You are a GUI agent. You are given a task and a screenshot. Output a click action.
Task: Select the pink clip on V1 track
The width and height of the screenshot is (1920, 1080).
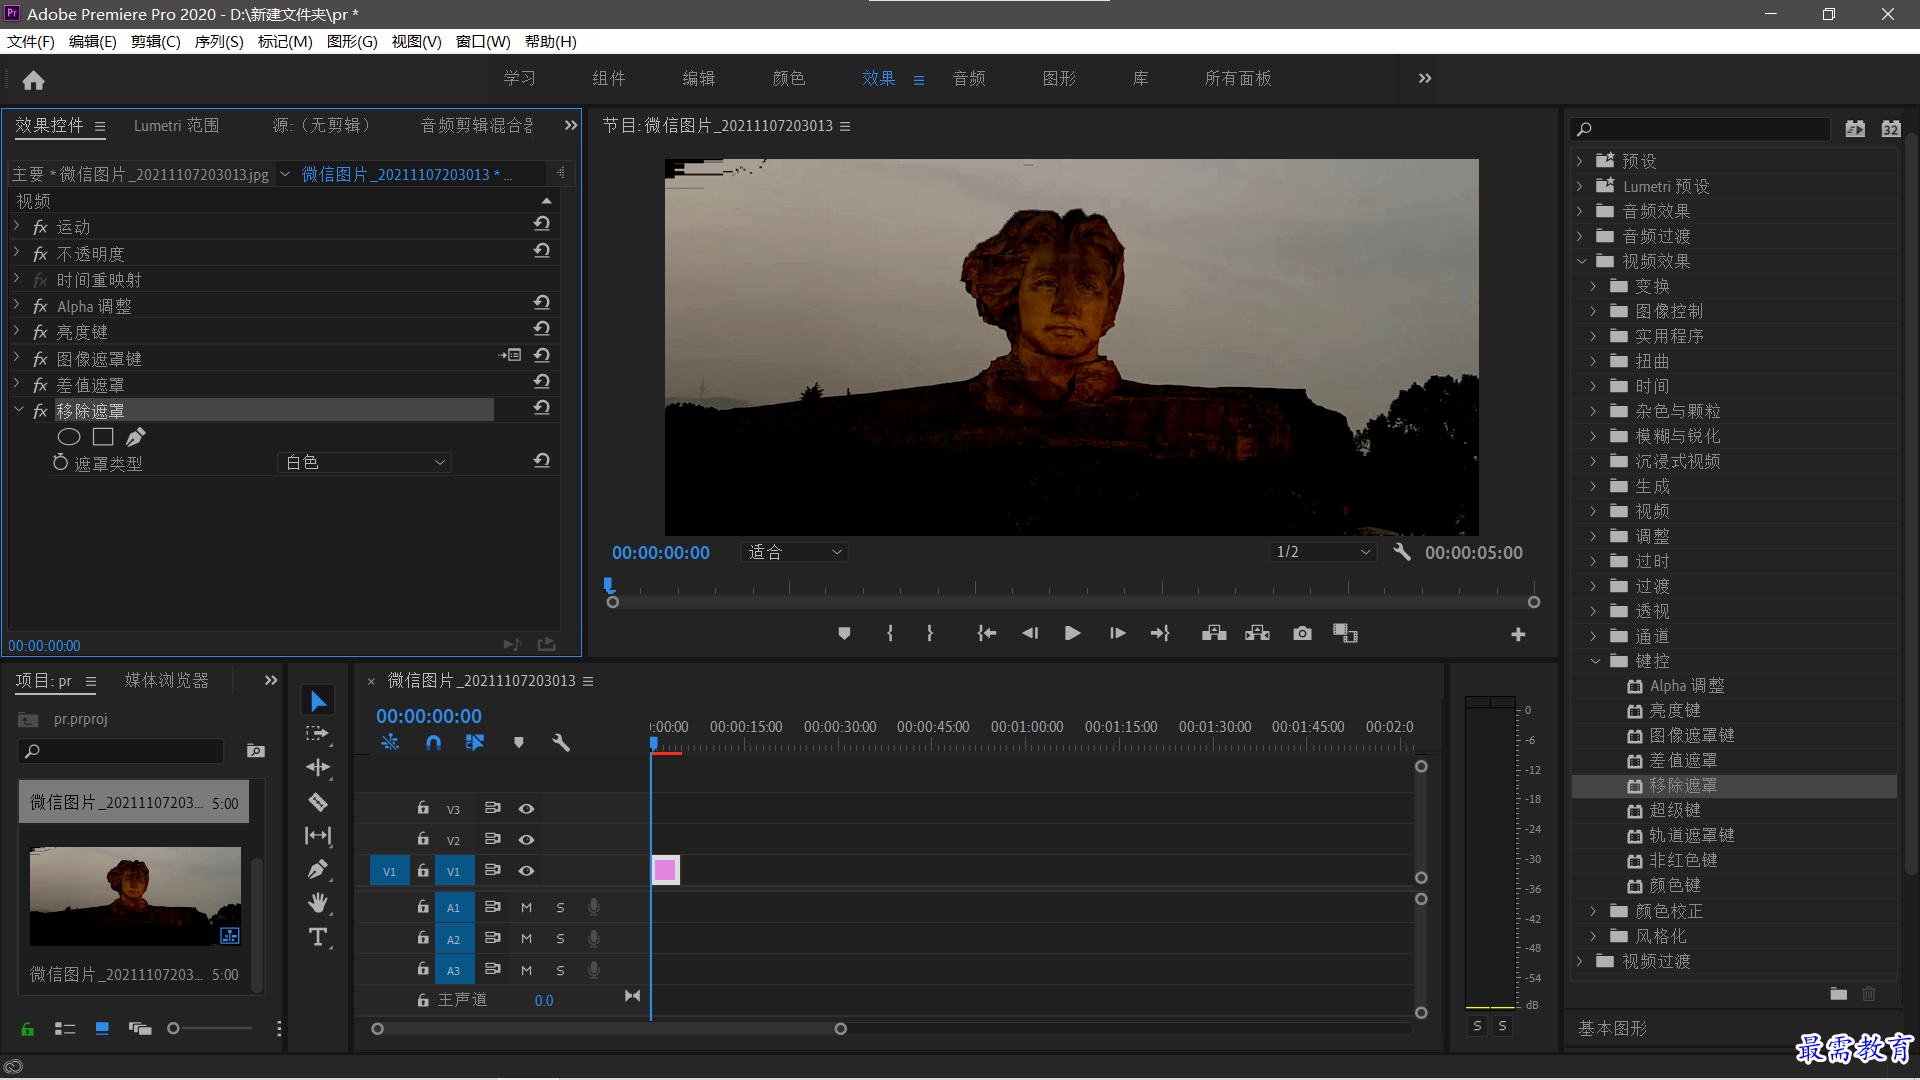(665, 870)
